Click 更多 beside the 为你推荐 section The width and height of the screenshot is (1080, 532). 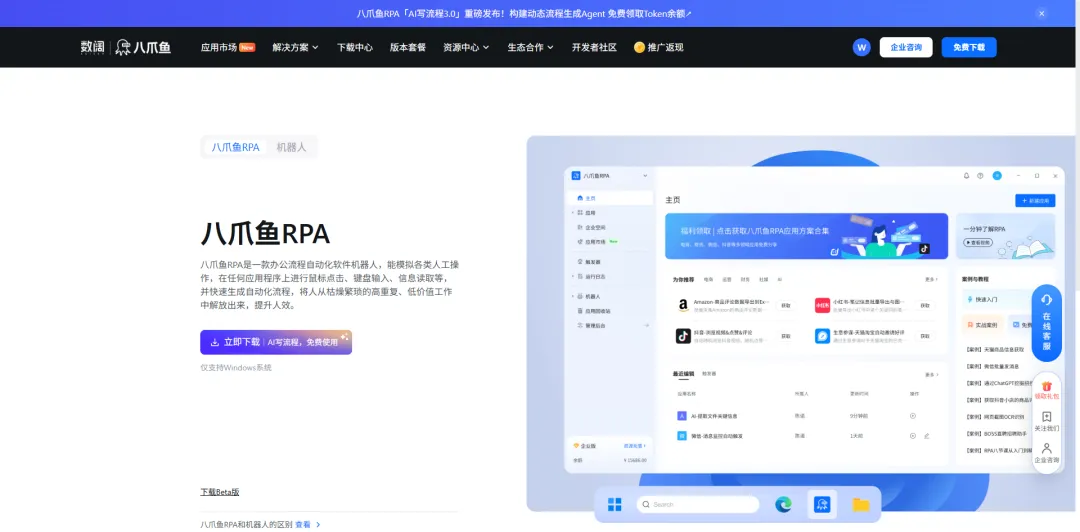(931, 280)
